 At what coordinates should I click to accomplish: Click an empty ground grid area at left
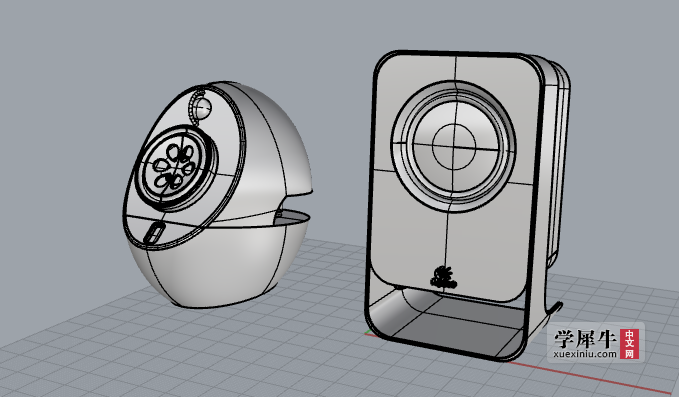[x=87, y=346]
